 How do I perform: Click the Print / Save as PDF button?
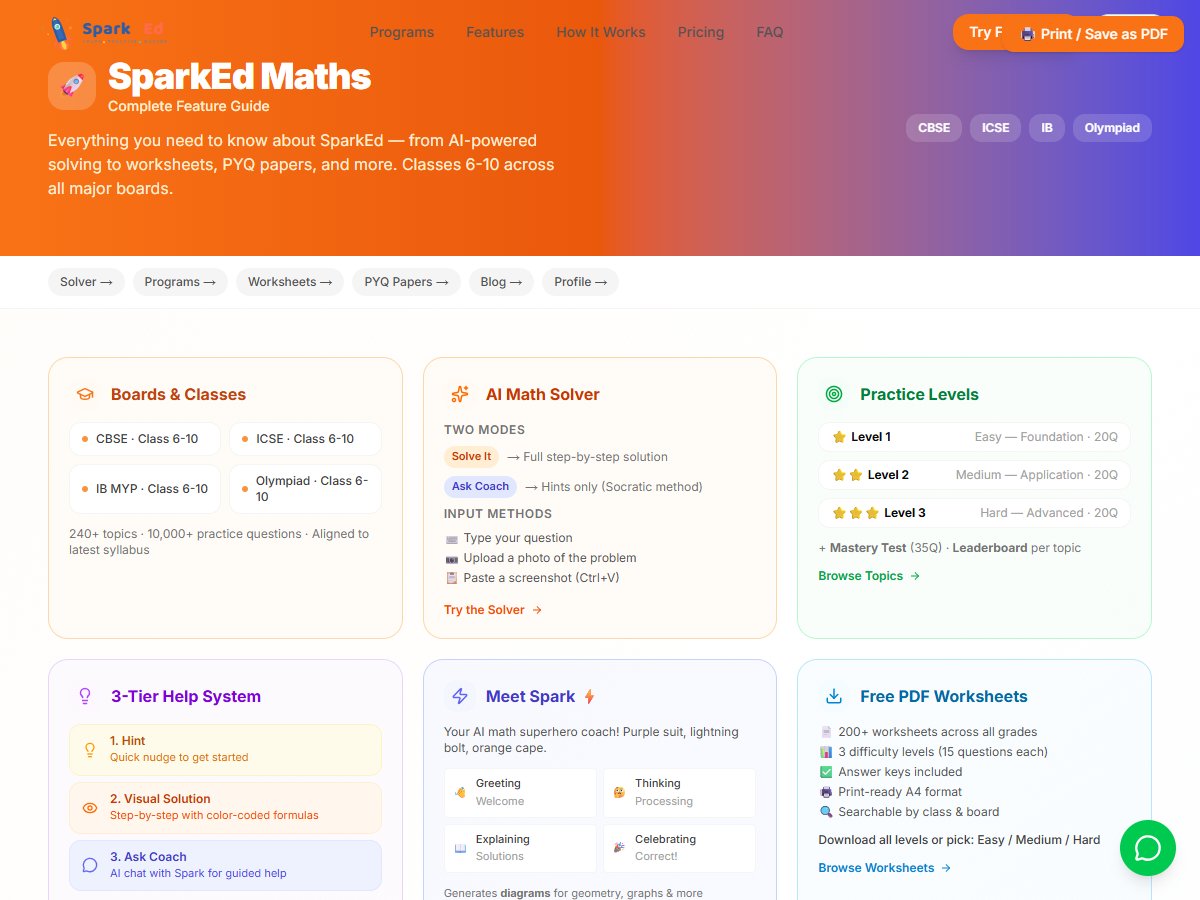(x=1093, y=34)
